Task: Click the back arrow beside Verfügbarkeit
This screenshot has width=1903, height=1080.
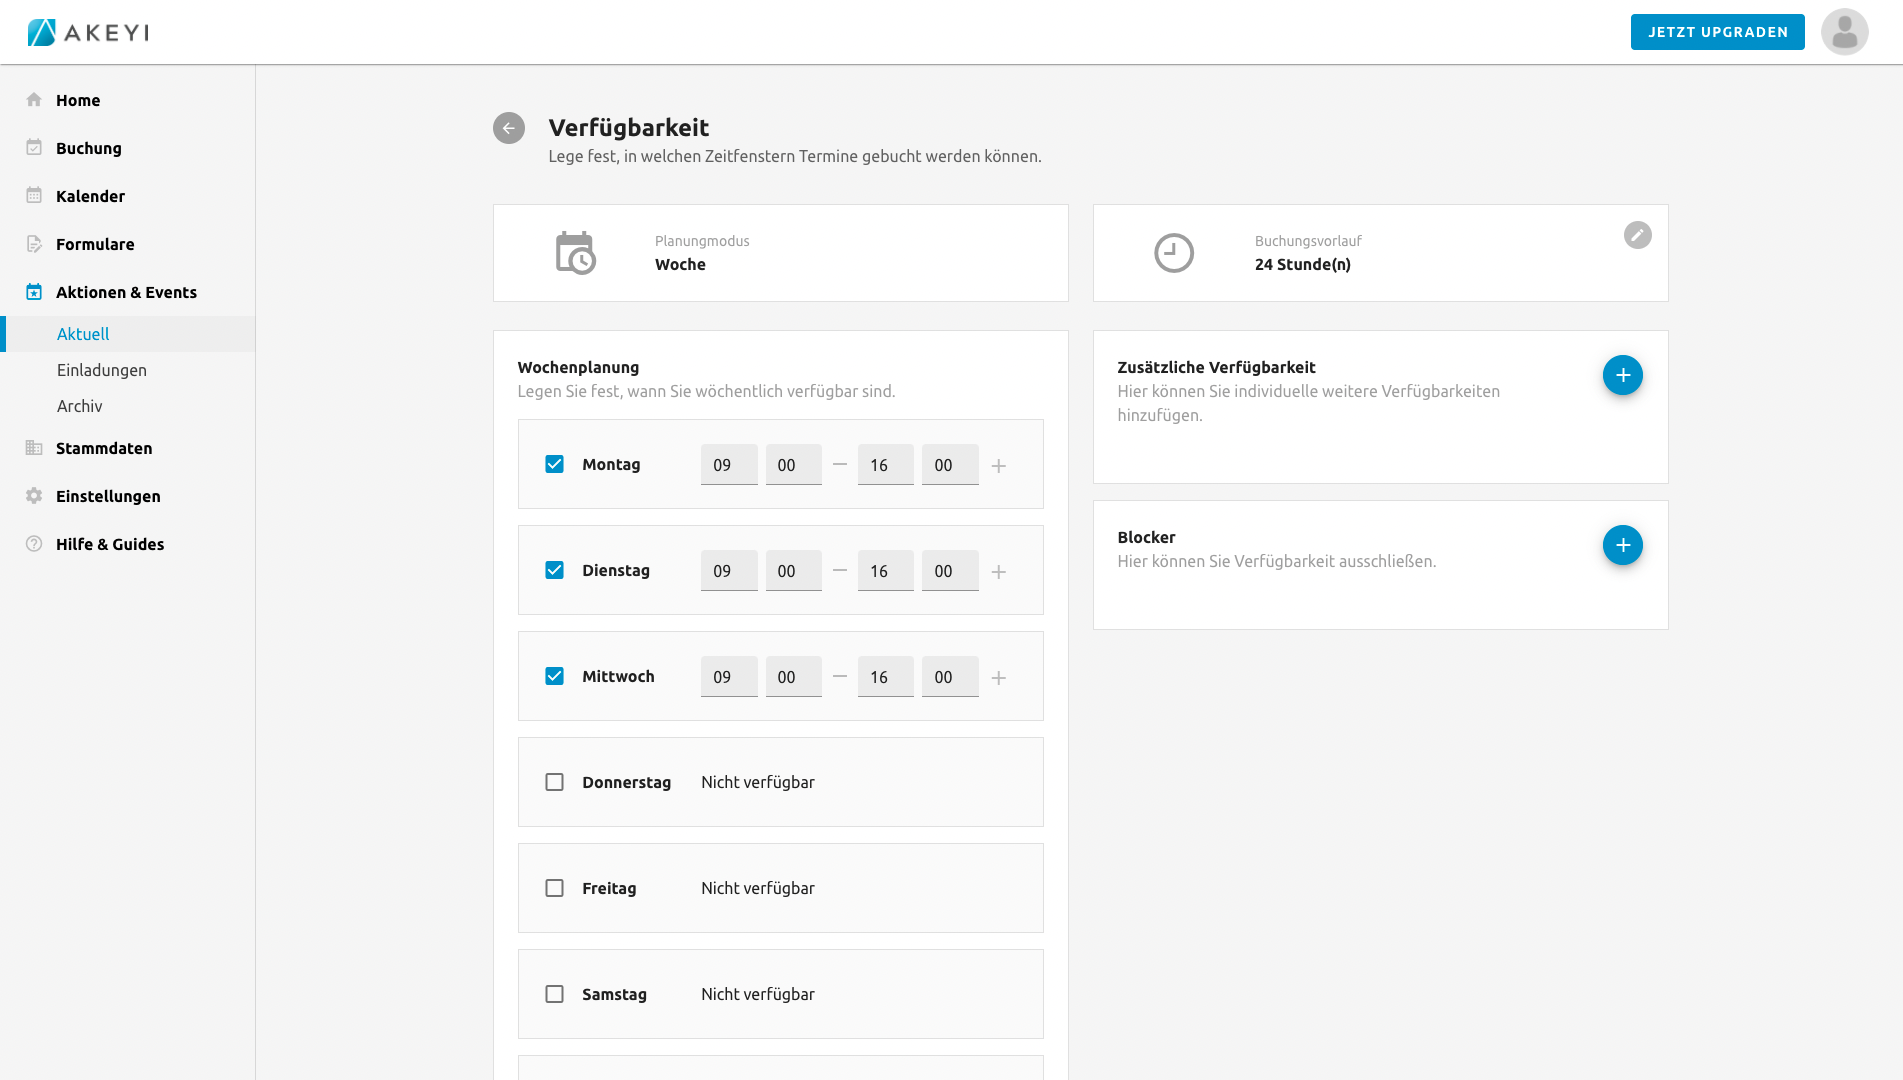Action: click(x=508, y=128)
